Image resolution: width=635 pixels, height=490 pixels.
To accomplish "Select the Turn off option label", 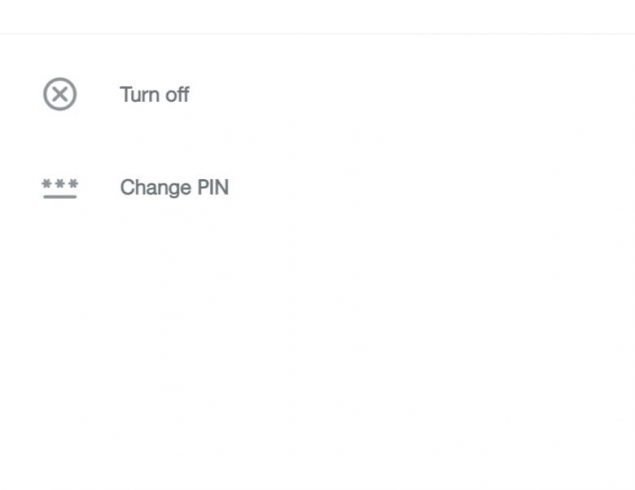I will [x=154, y=94].
